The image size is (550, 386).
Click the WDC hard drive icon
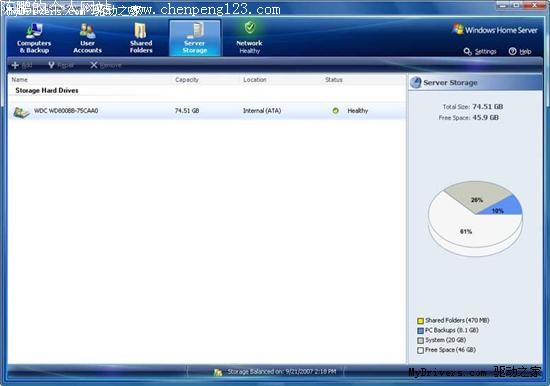[21, 112]
